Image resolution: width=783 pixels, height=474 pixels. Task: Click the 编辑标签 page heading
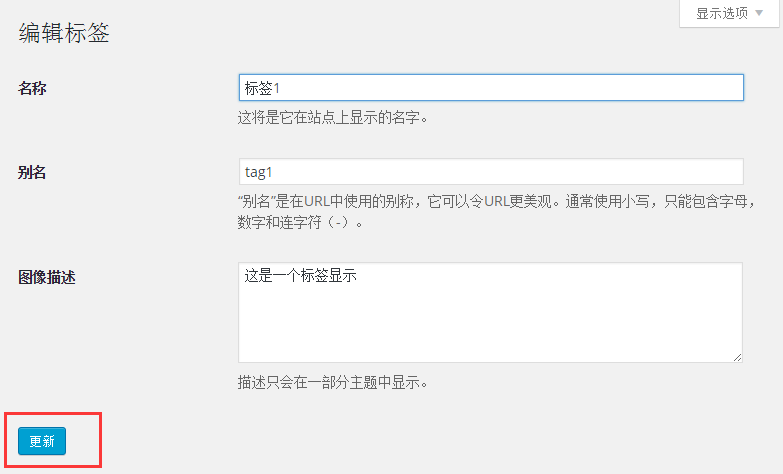(64, 33)
